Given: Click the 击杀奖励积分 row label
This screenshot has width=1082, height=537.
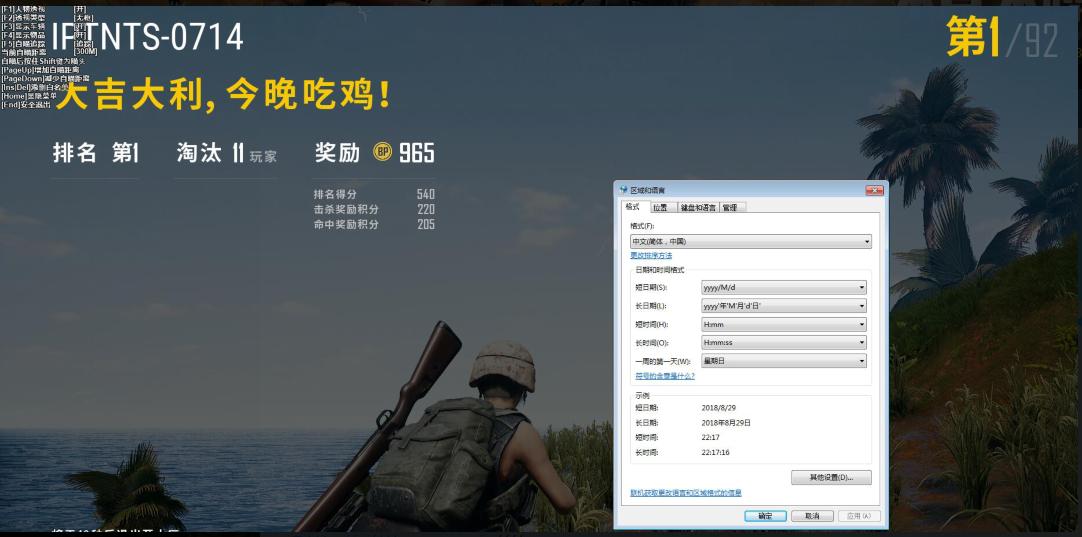Looking at the screenshot, I should (346, 209).
